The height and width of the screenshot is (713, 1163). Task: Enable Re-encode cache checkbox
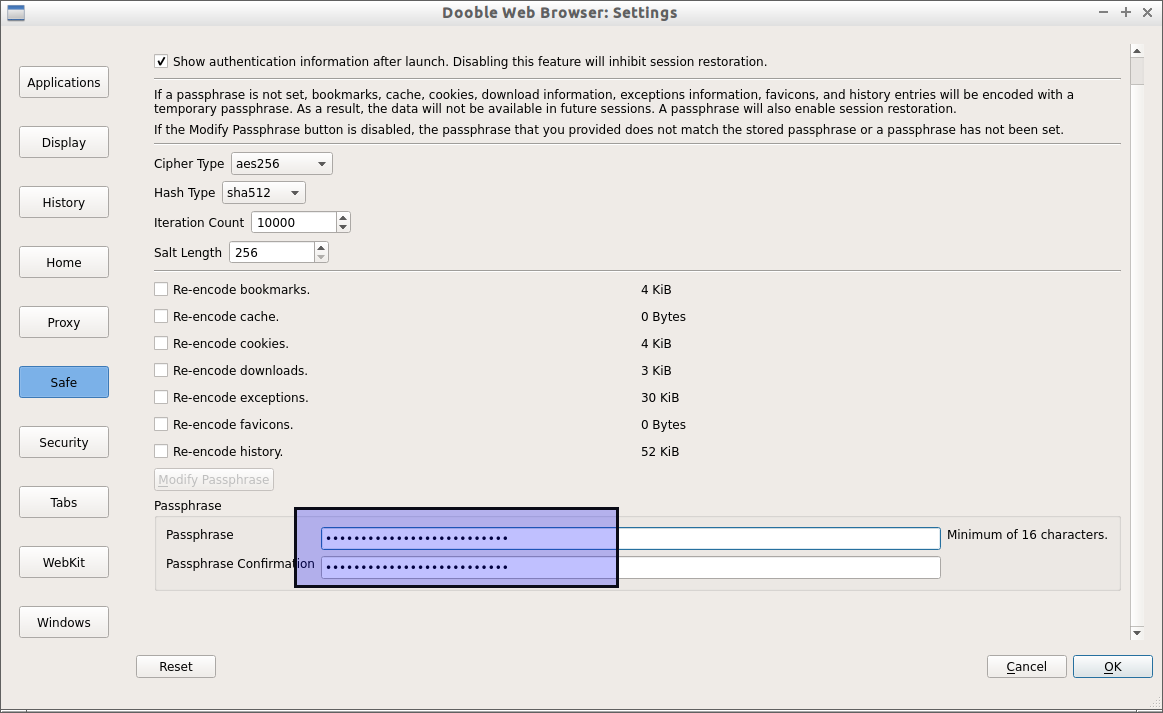[x=161, y=316]
